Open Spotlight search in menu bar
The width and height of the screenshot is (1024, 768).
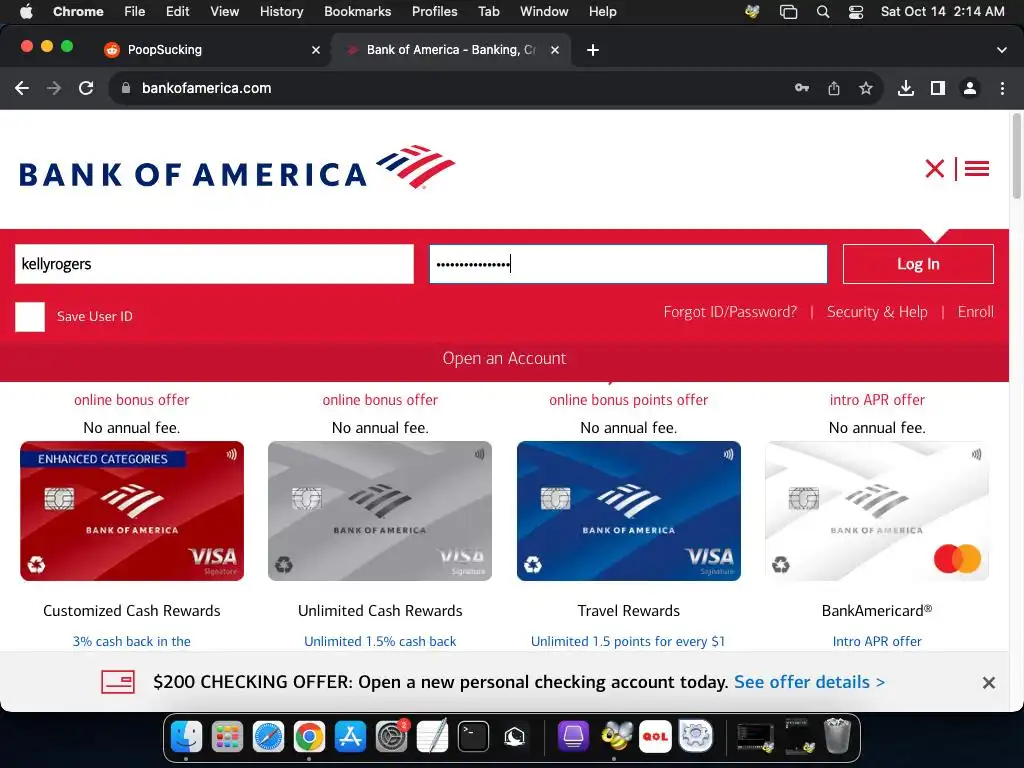coord(823,12)
